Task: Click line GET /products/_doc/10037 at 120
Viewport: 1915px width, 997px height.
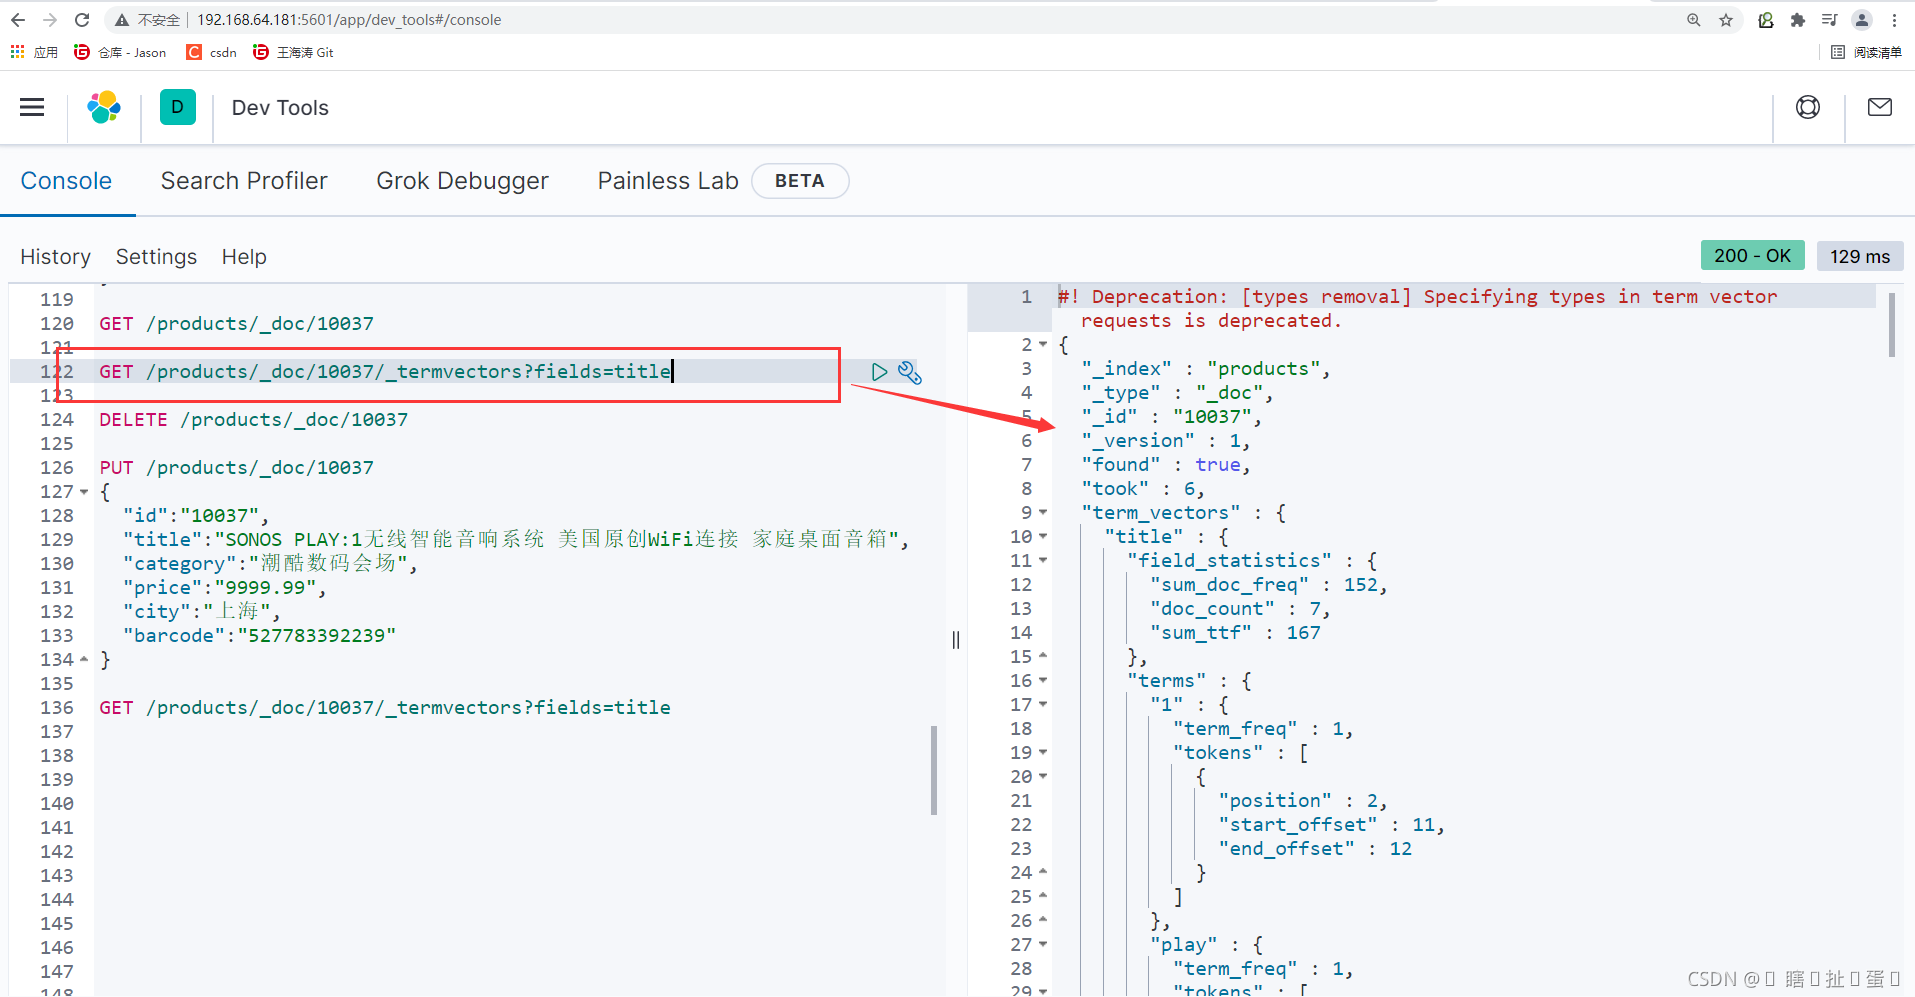Action: [x=236, y=324]
